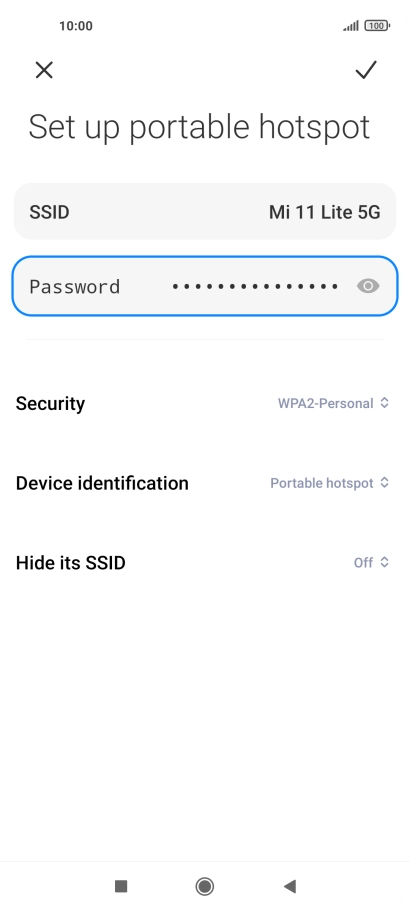410x911 pixels.
Task: Tap the battery indicator in the status bar
Action: (377, 26)
